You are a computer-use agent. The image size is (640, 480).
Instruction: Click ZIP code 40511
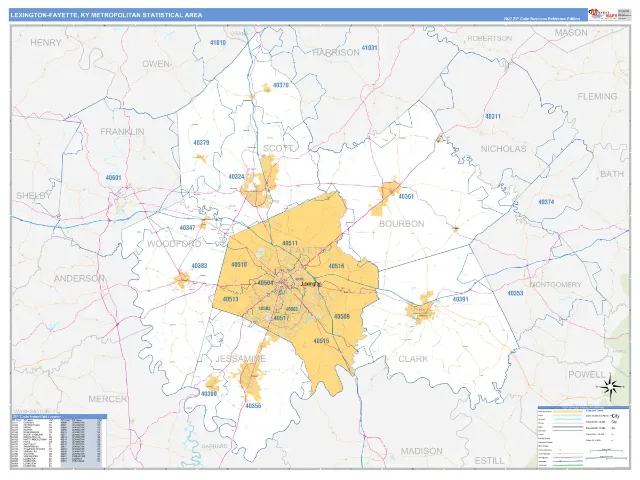(x=290, y=243)
